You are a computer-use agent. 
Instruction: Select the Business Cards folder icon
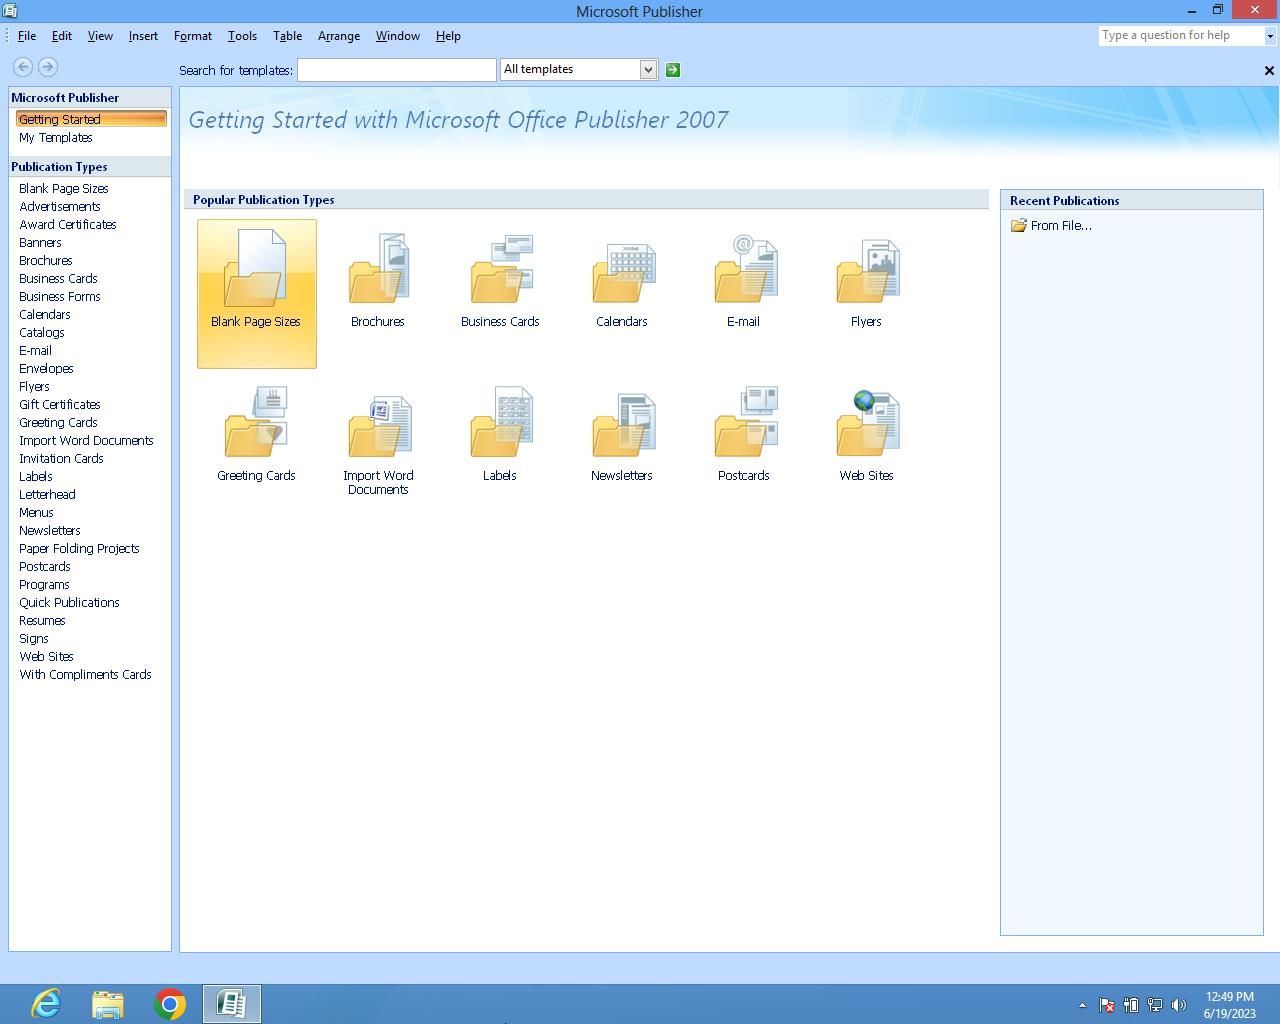pyautogui.click(x=500, y=270)
